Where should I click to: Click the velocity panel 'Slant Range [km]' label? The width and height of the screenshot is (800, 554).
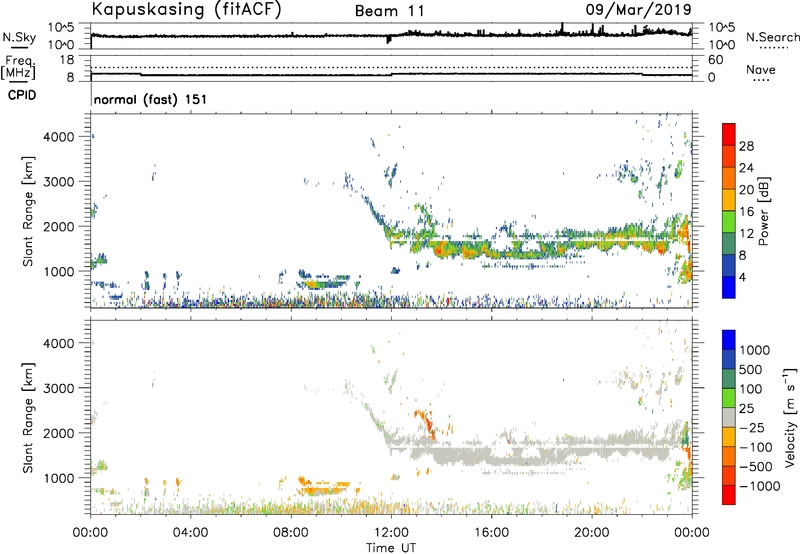(x=28, y=417)
